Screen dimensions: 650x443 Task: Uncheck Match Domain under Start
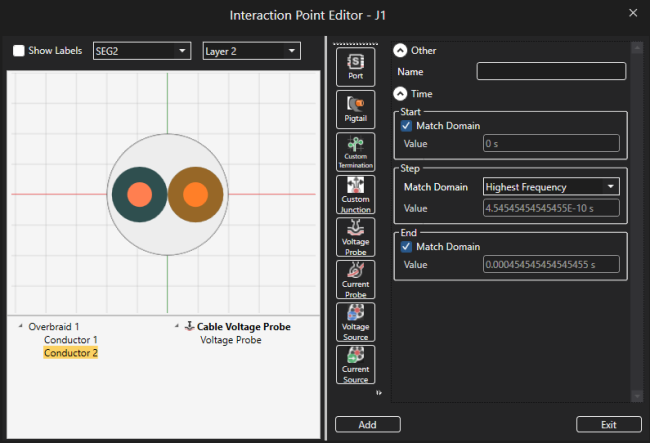(406, 126)
